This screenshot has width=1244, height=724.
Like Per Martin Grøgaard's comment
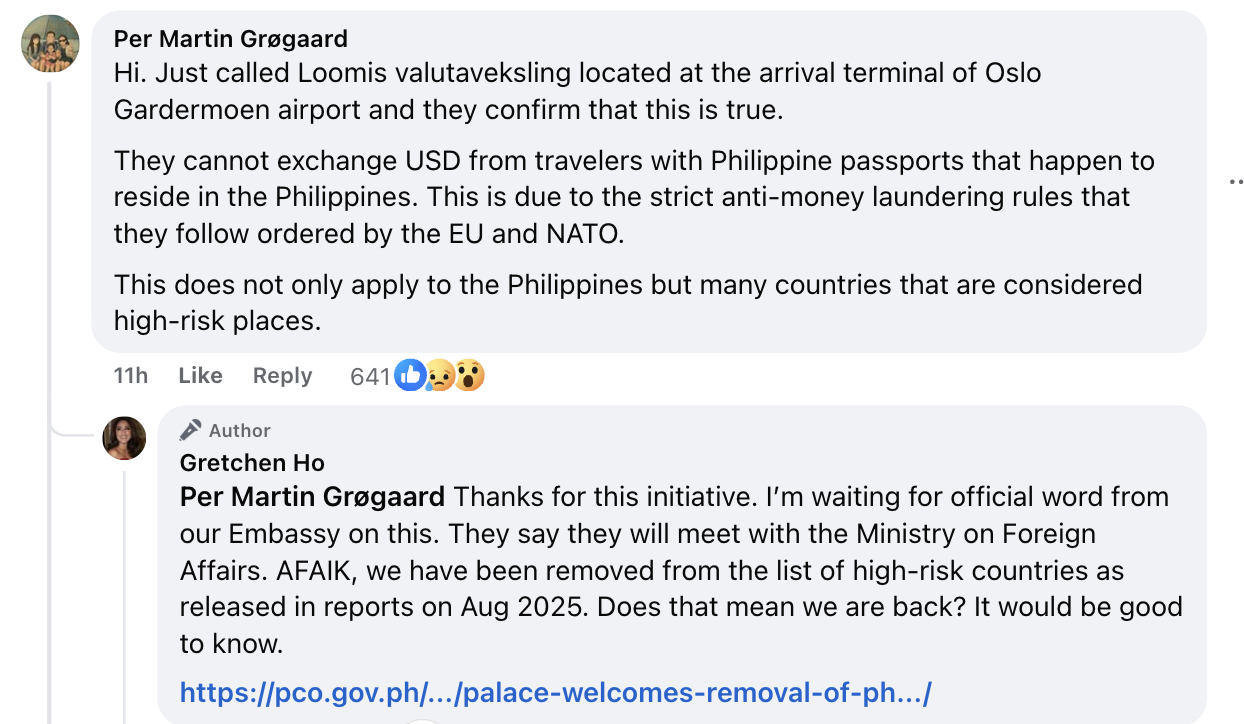(200, 376)
